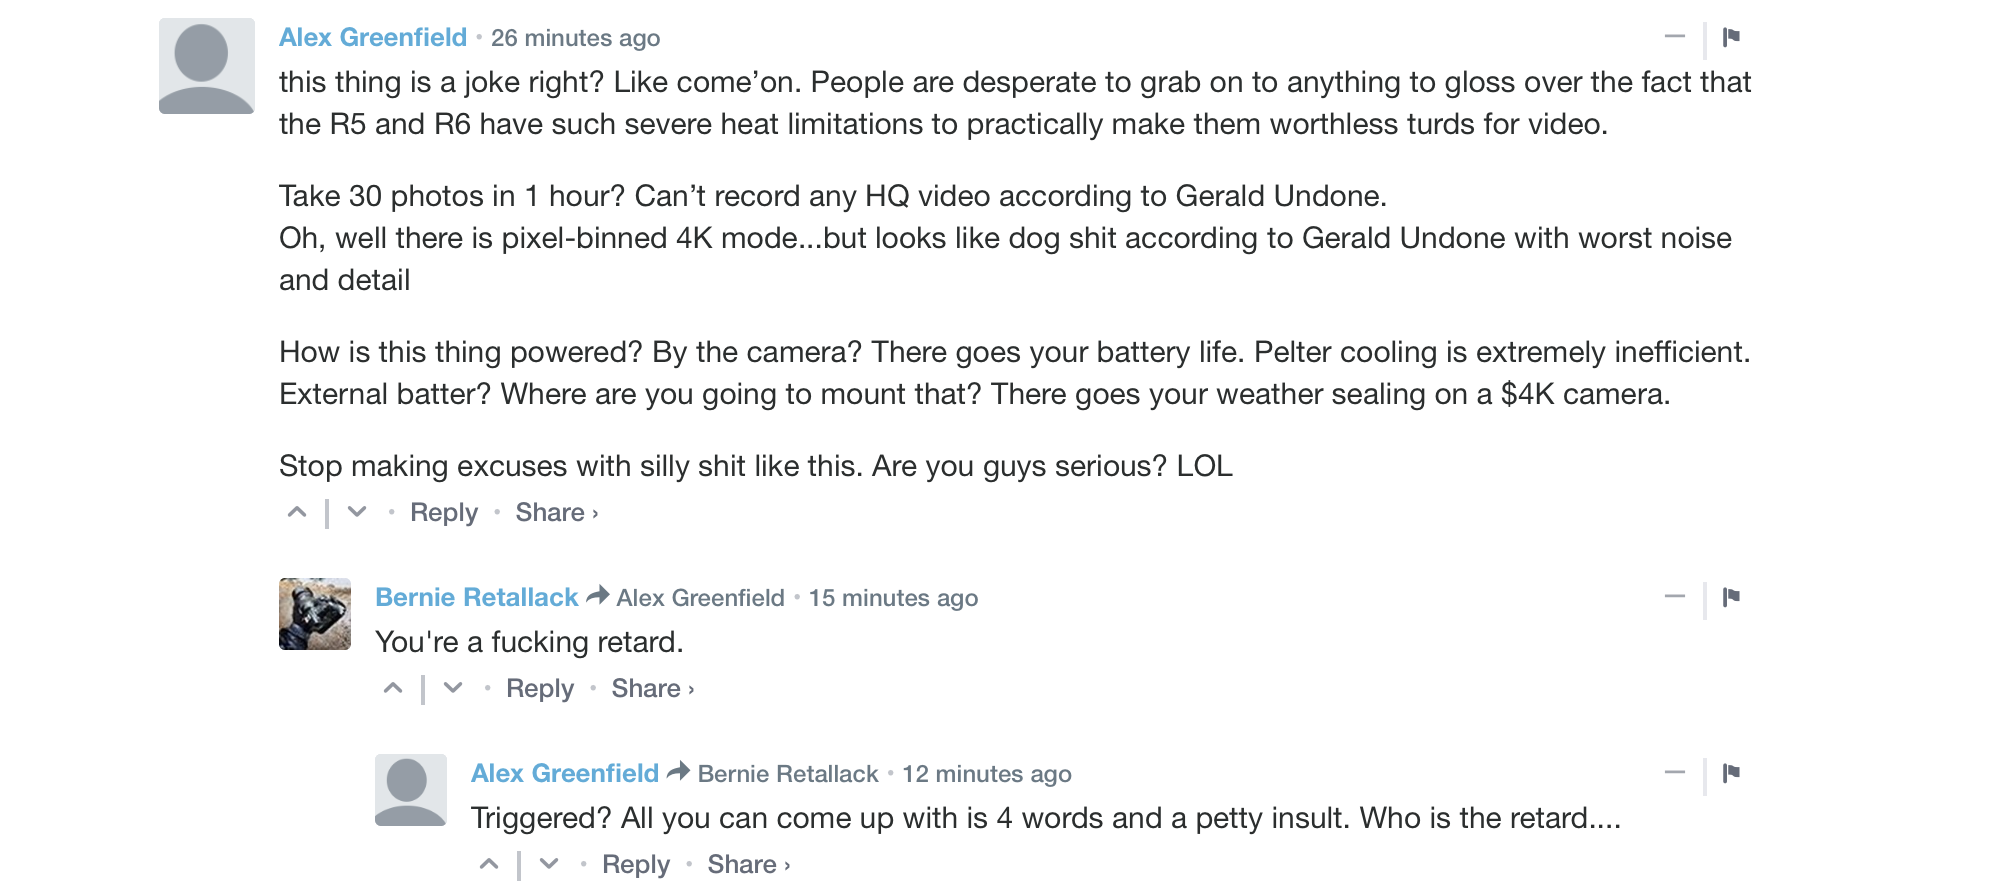
Task: Open Share menu under Bernie's reply
Action: 653,688
